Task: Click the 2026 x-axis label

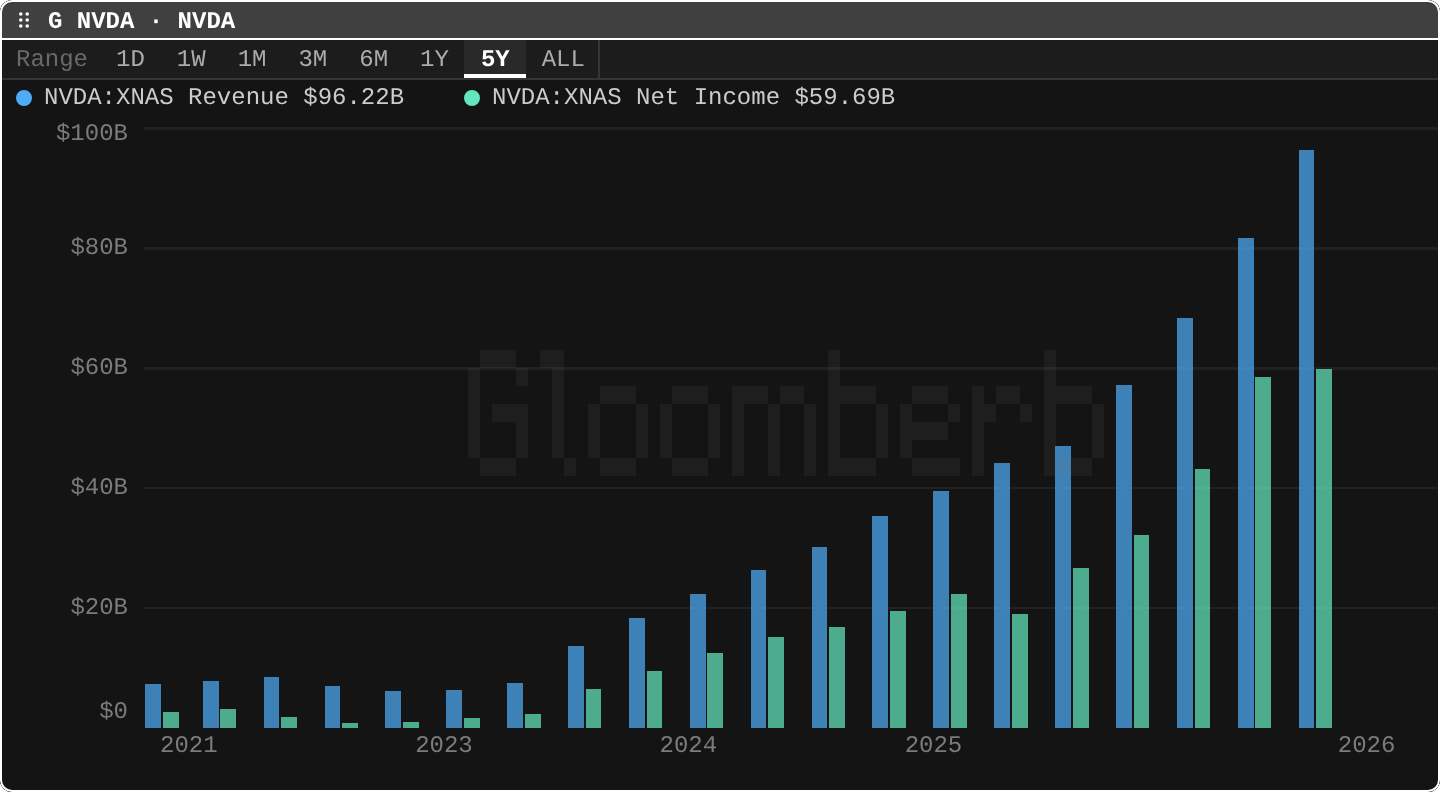Action: coord(1366,745)
